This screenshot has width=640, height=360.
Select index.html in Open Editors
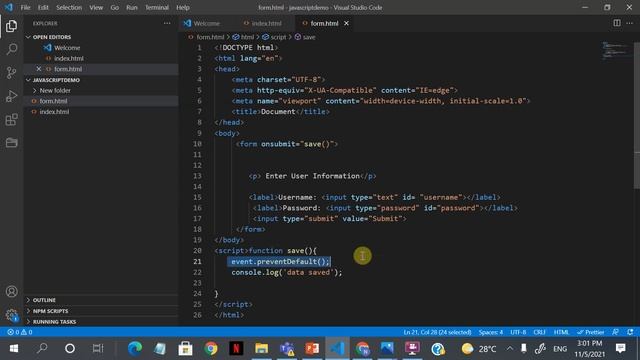(x=69, y=58)
